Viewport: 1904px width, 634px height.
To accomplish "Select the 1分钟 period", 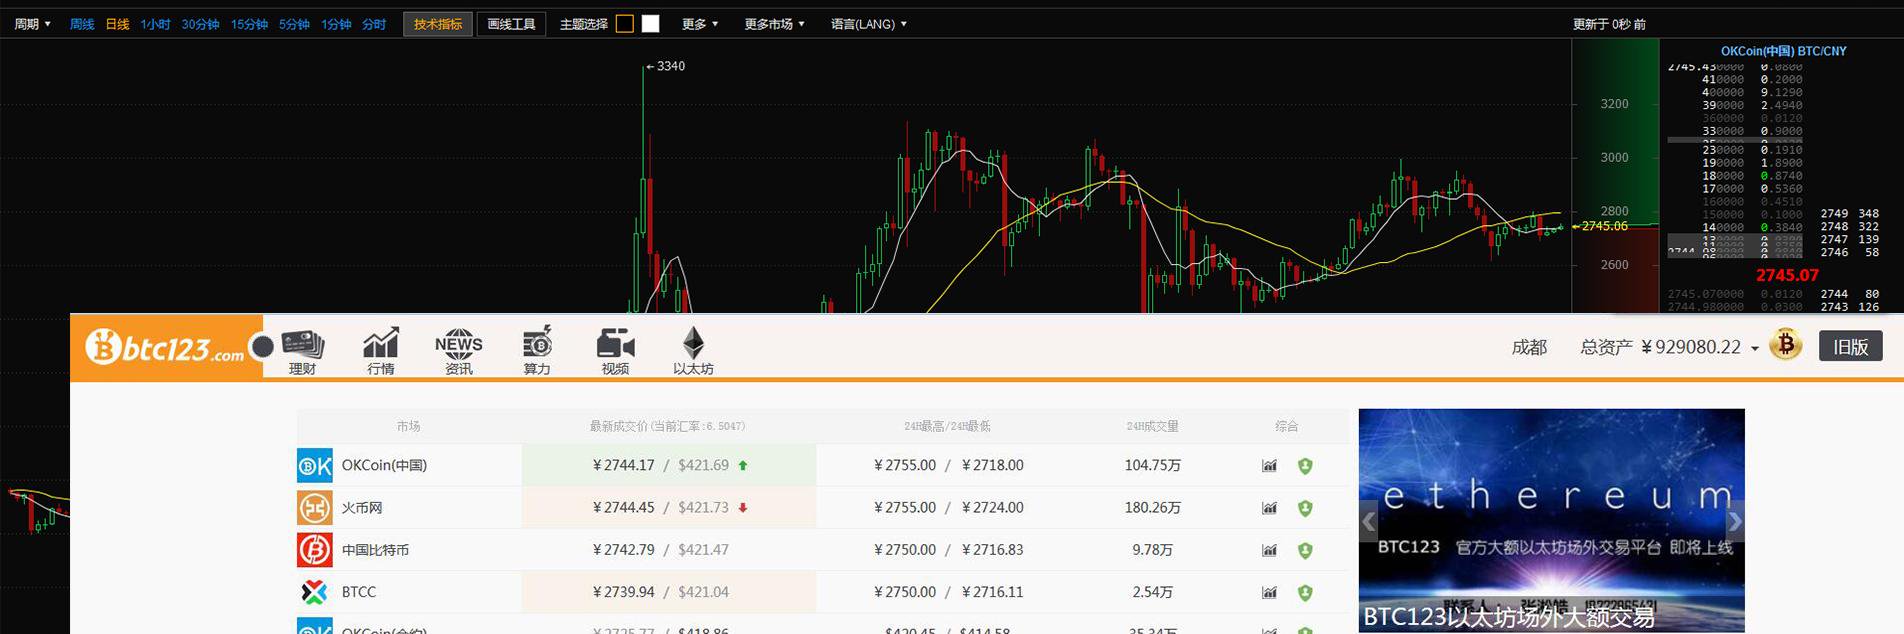I will 336,24.
